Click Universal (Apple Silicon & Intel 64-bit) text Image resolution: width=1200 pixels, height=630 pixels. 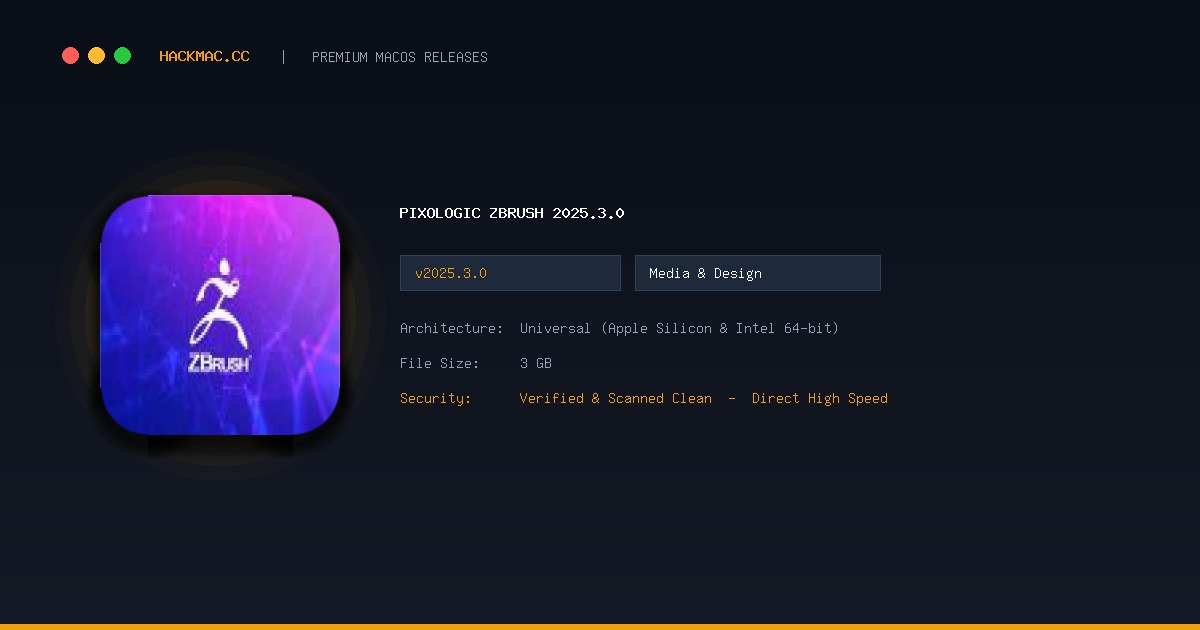click(x=680, y=328)
